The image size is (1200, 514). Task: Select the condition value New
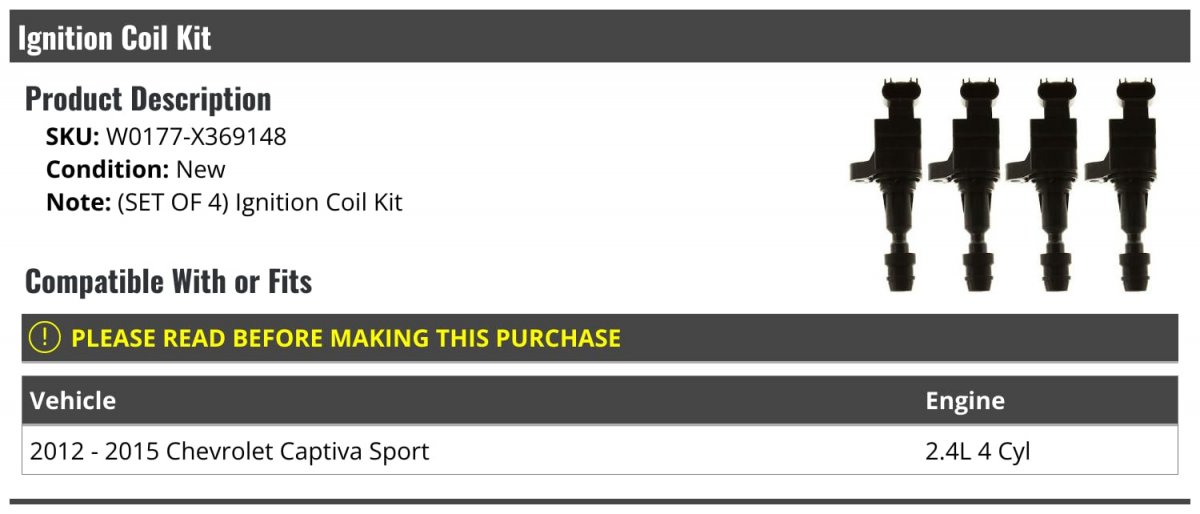click(200, 169)
